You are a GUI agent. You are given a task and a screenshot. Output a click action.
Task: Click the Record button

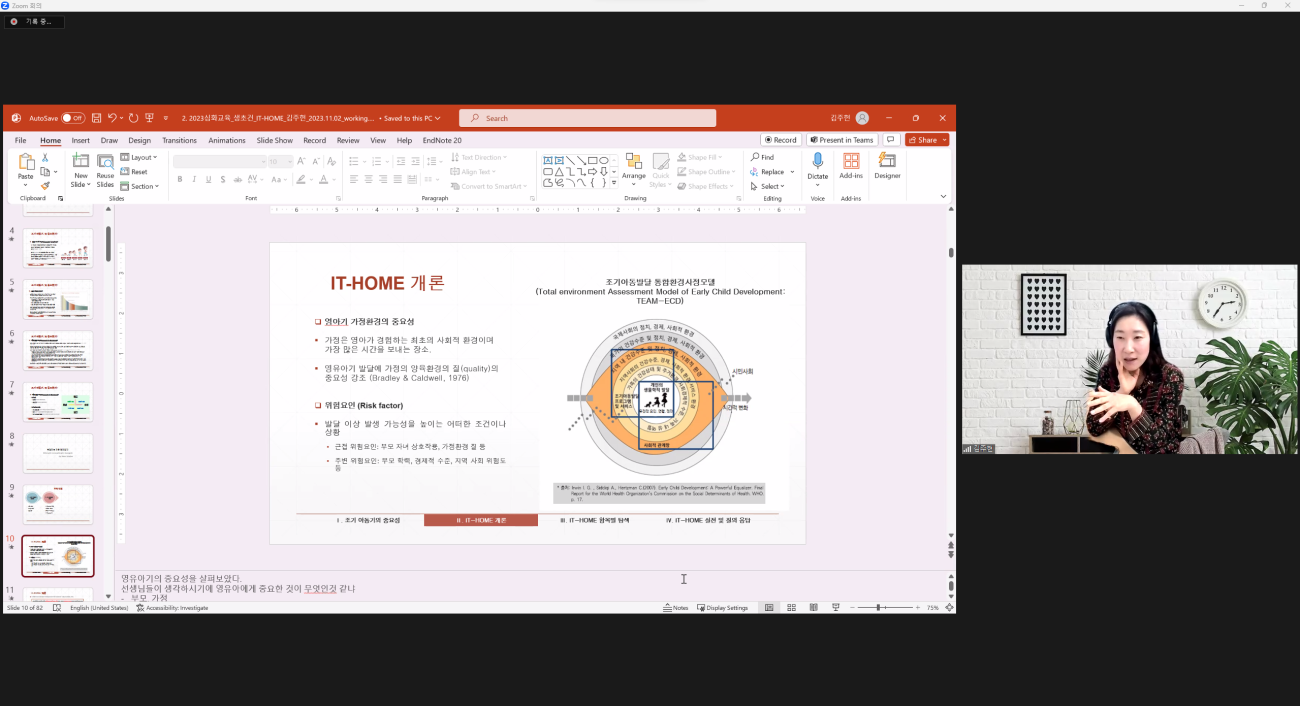[781, 140]
